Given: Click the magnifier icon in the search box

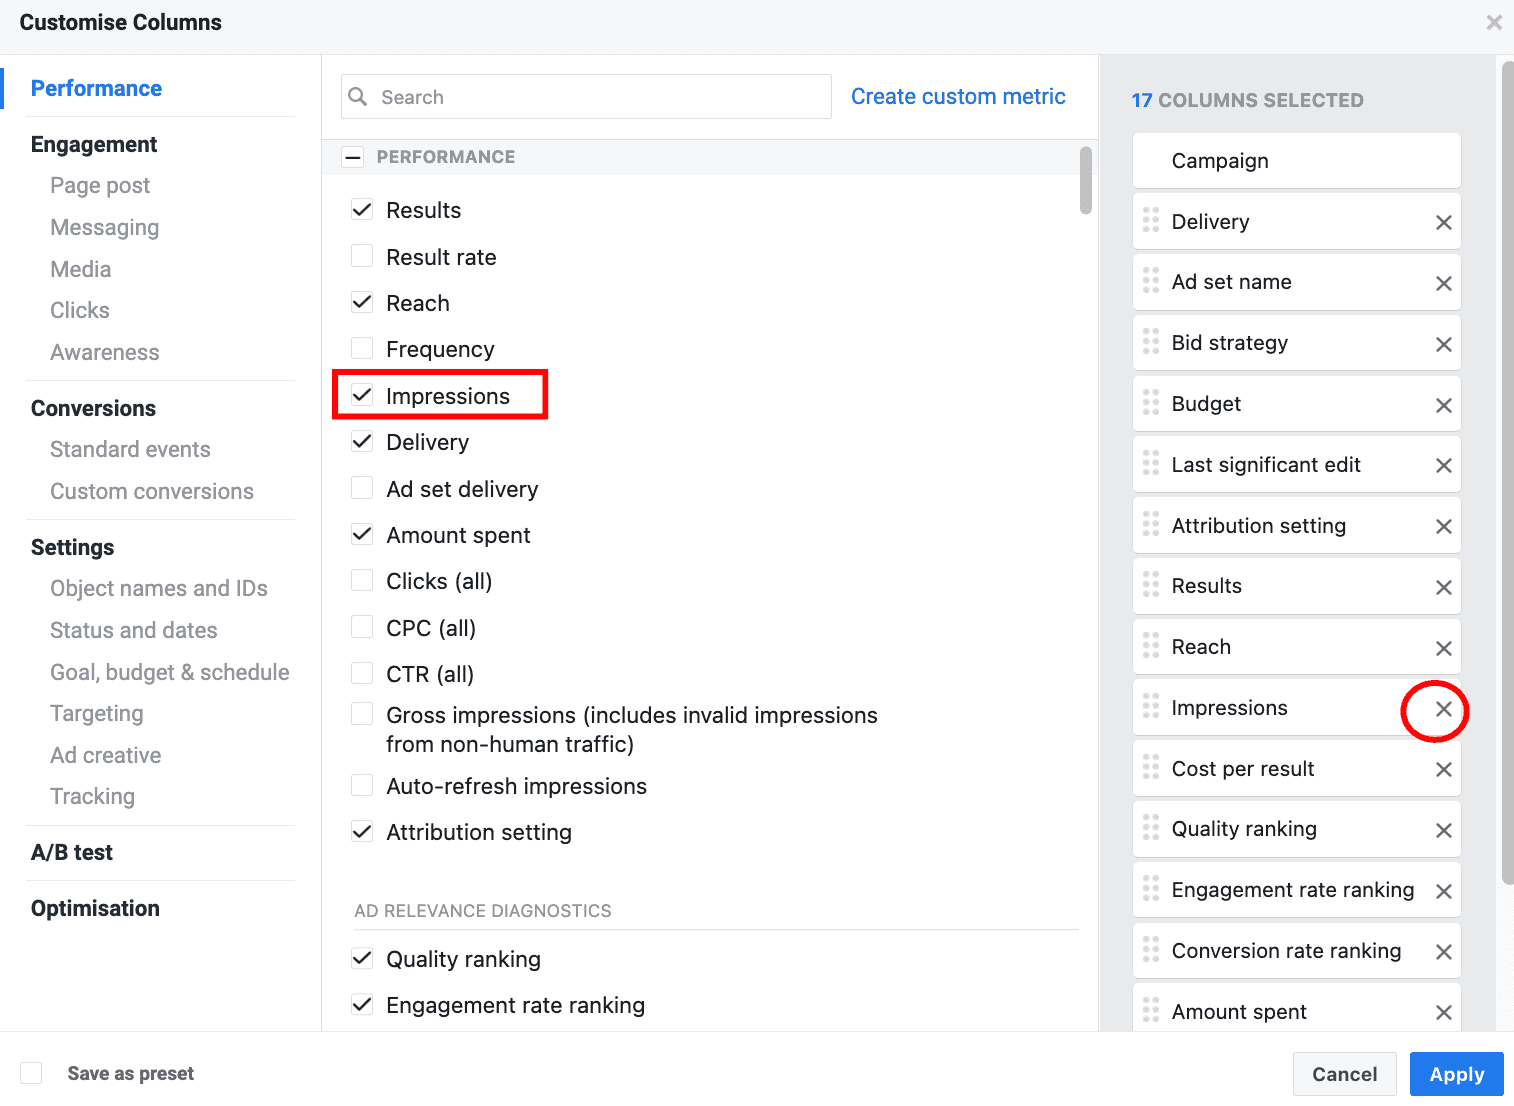Looking at the screenshot, I should point(358,97).
